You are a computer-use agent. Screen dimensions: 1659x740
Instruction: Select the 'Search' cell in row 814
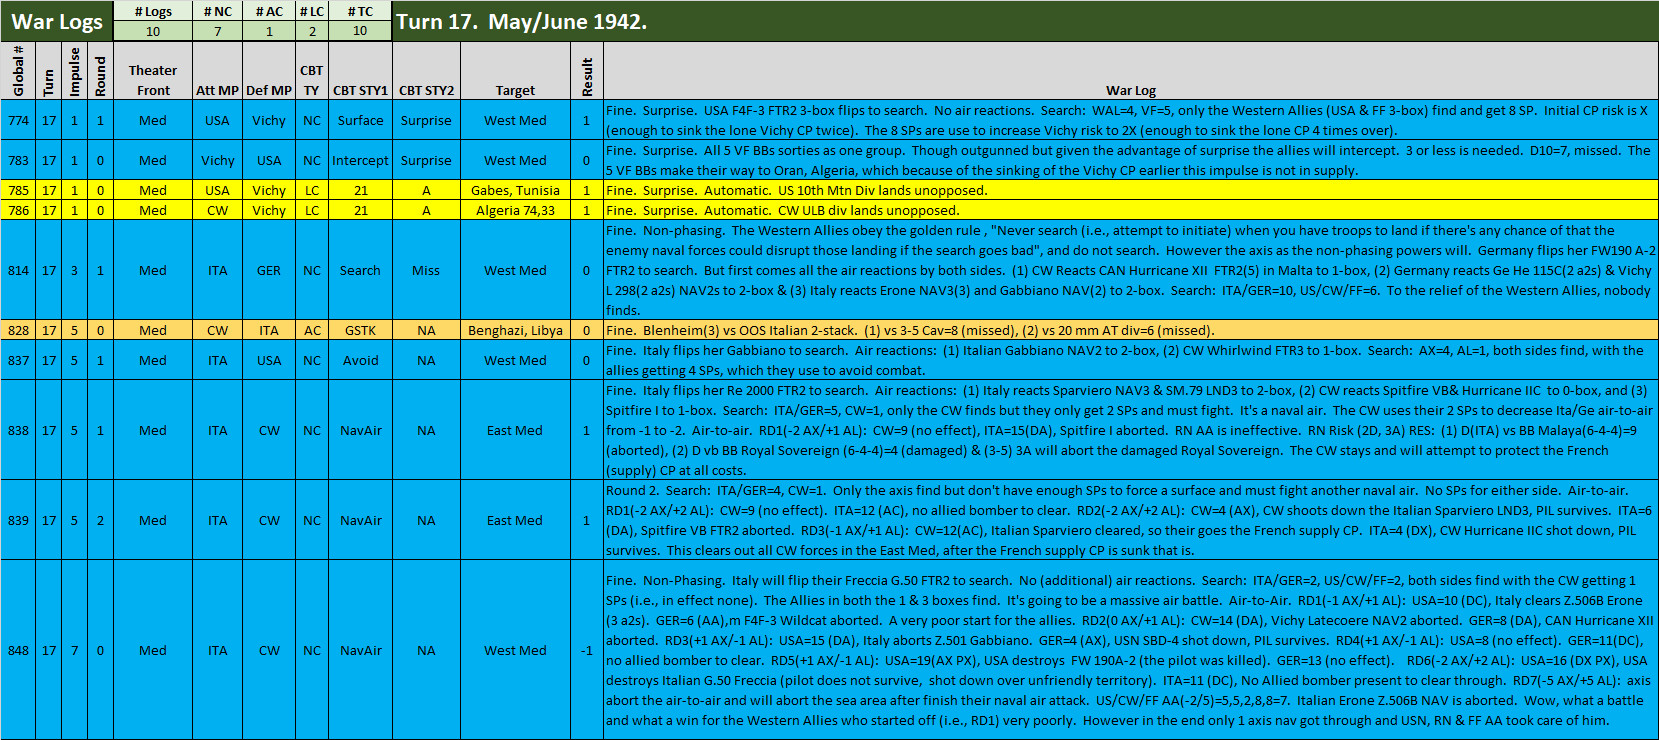coord(360,270)
